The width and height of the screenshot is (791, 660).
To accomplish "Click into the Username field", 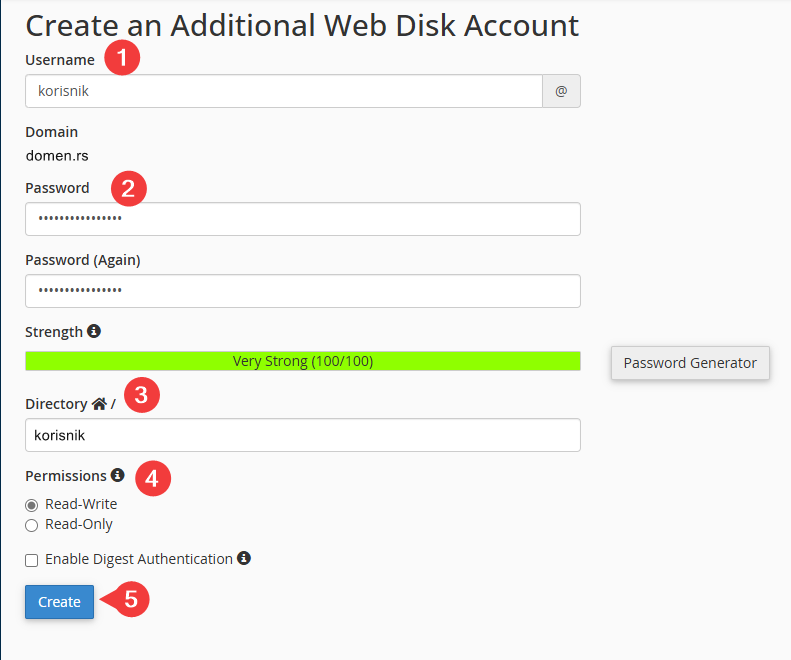I will [x=283, y=91].
